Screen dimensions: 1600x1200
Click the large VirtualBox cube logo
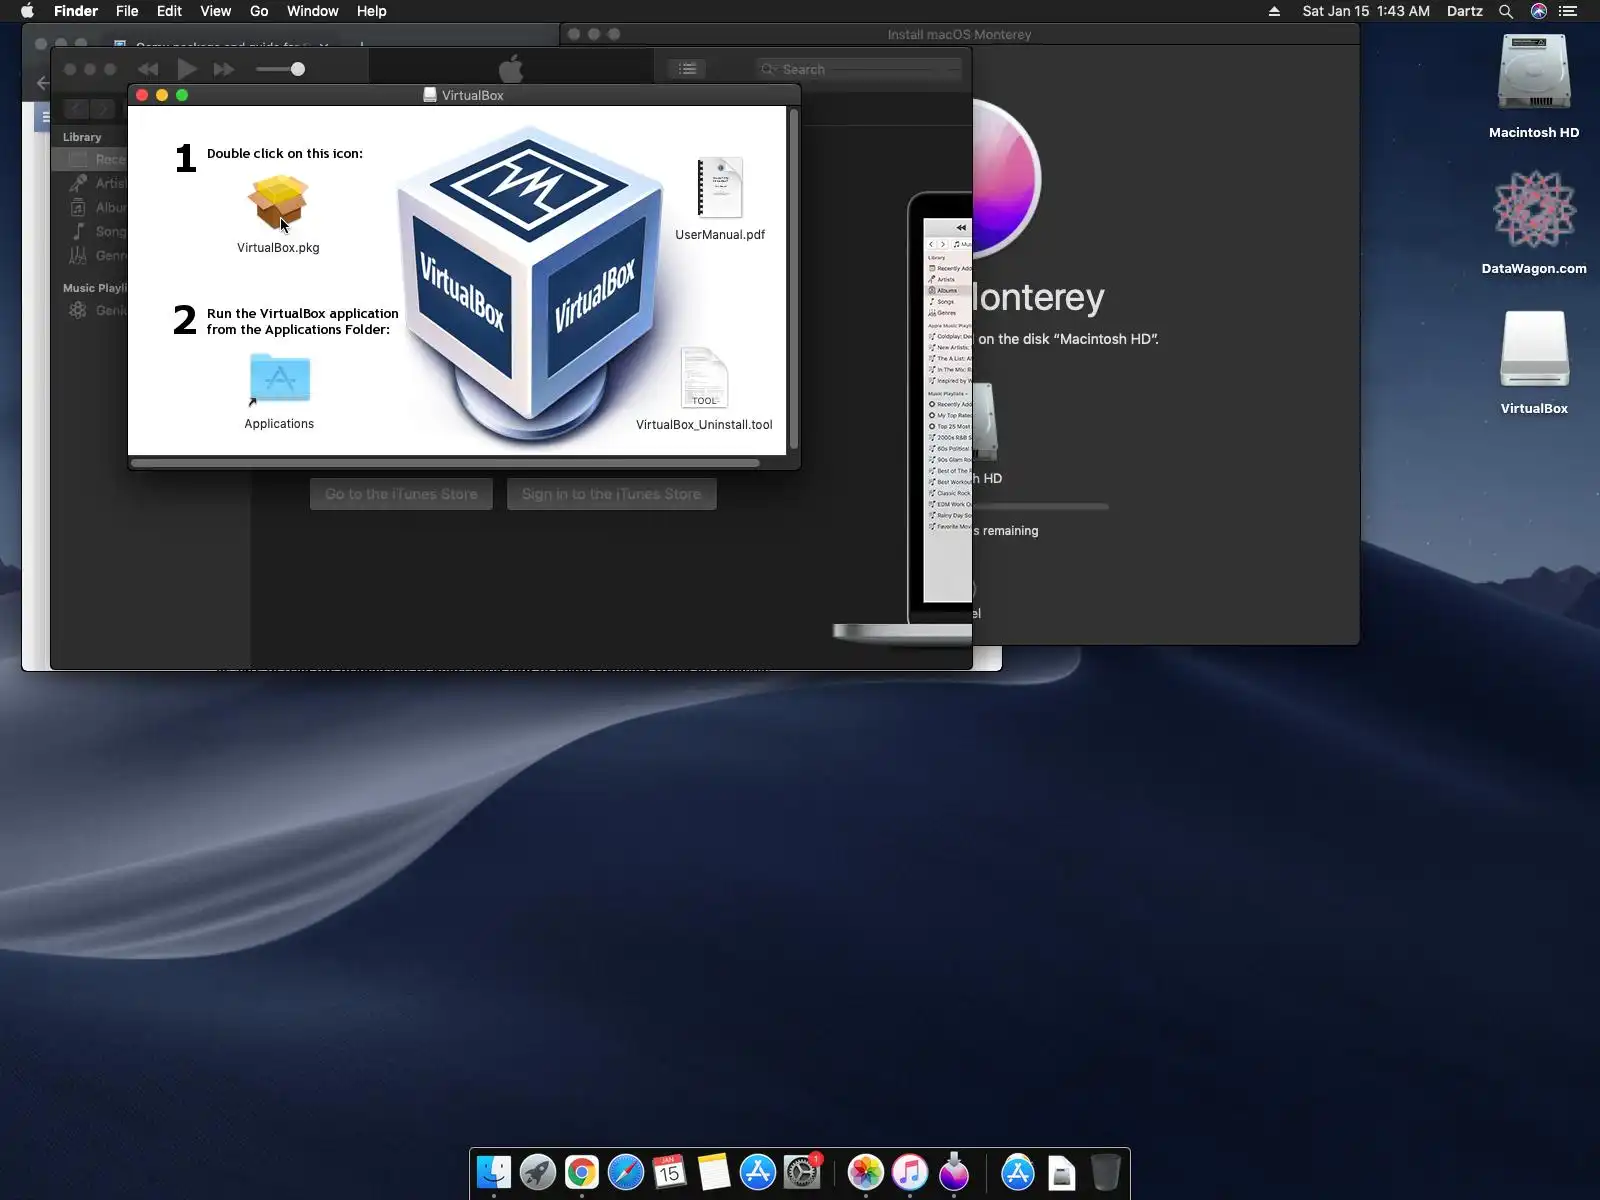(x=530, y=286)
